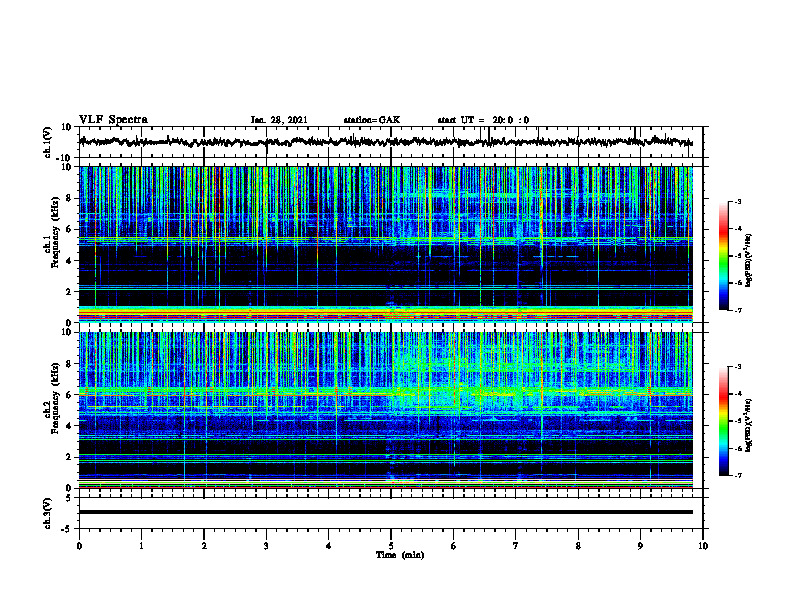Viewport: 792px width, 612px height.
Task: Click the "-3" label on ch.1 color bar
Action: 738,201
